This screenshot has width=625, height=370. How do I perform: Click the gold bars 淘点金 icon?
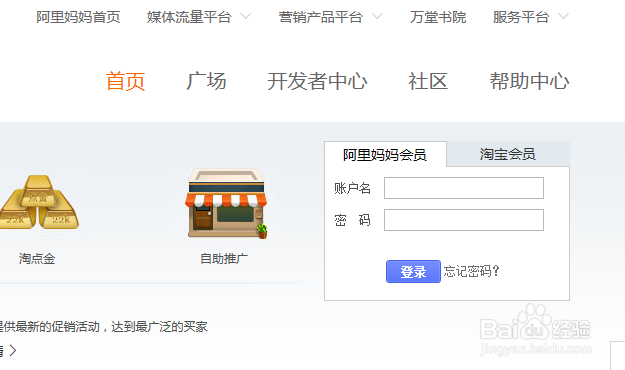(39, 203)
